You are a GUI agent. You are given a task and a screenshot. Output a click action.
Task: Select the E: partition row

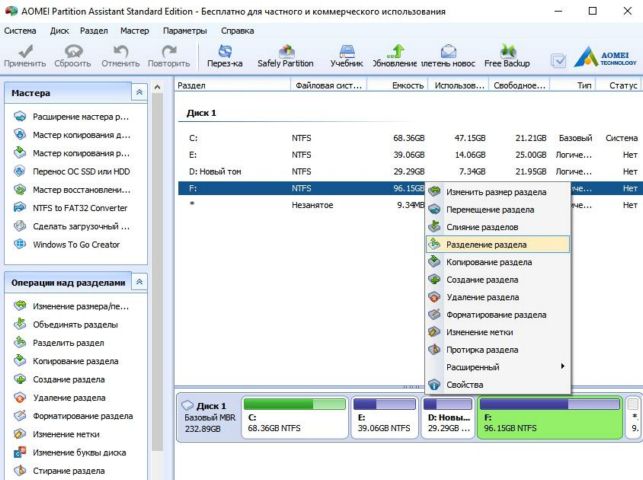pyautogui.click(x=408, y=155)
